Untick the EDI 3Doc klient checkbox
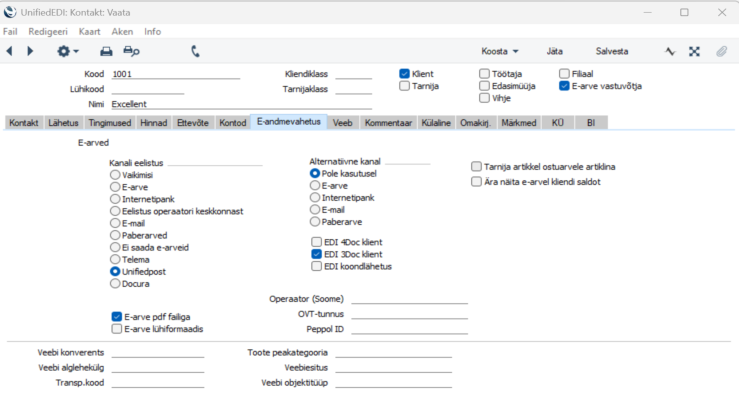739x406 pixels. click(x=317, y=254)
